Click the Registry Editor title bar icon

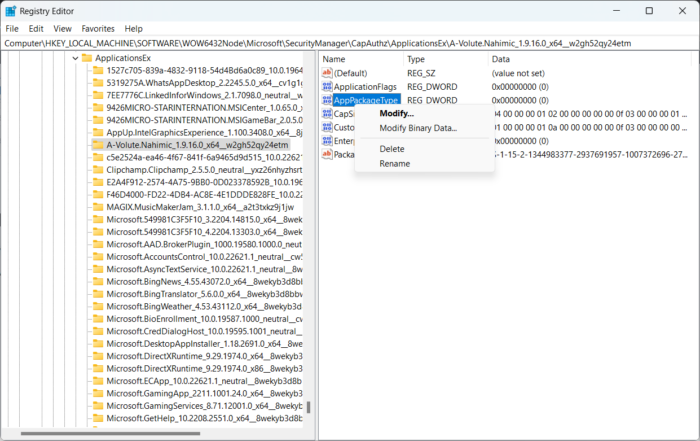[10, 11]
